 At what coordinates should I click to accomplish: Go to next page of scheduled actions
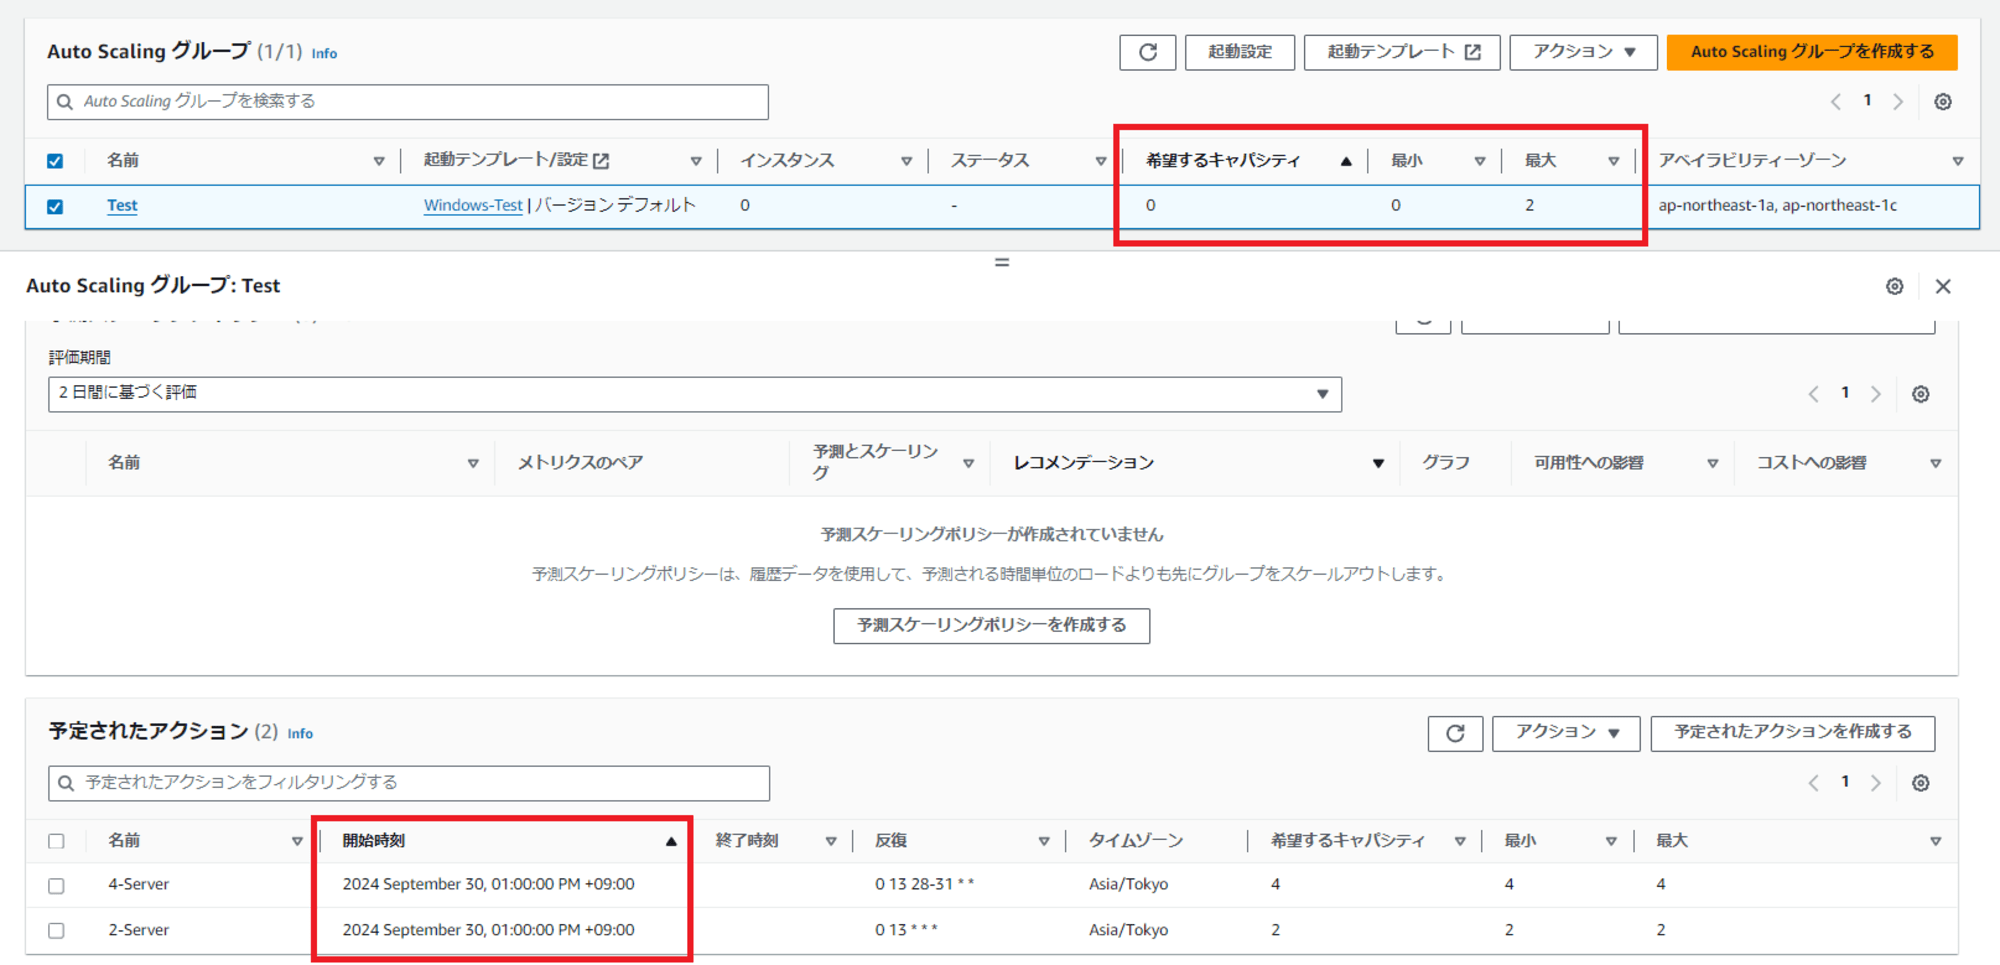point(1876,783)
